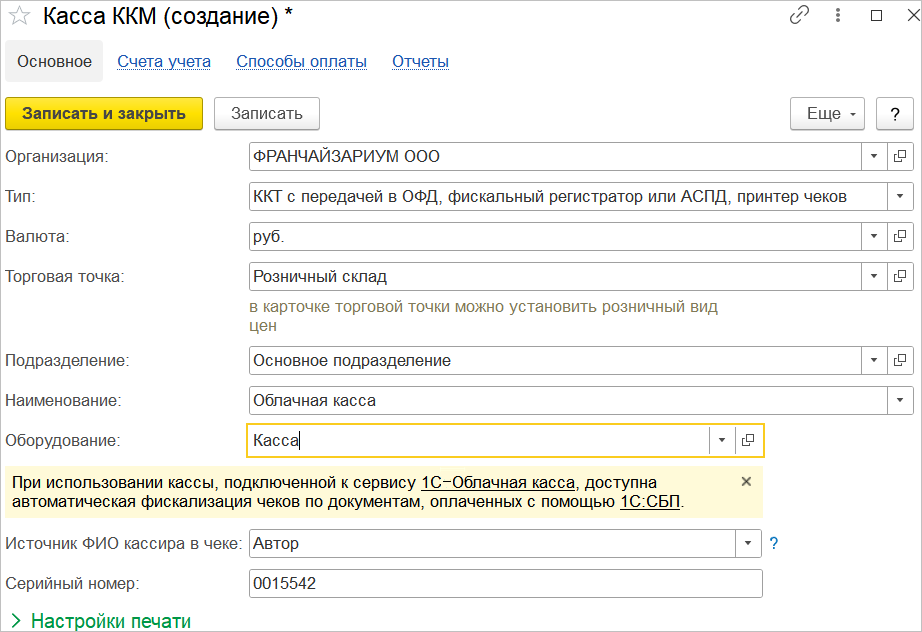Screen dimensions: 922x632
Task: Switch to the Счета учета tab
Action: [164, 62]
